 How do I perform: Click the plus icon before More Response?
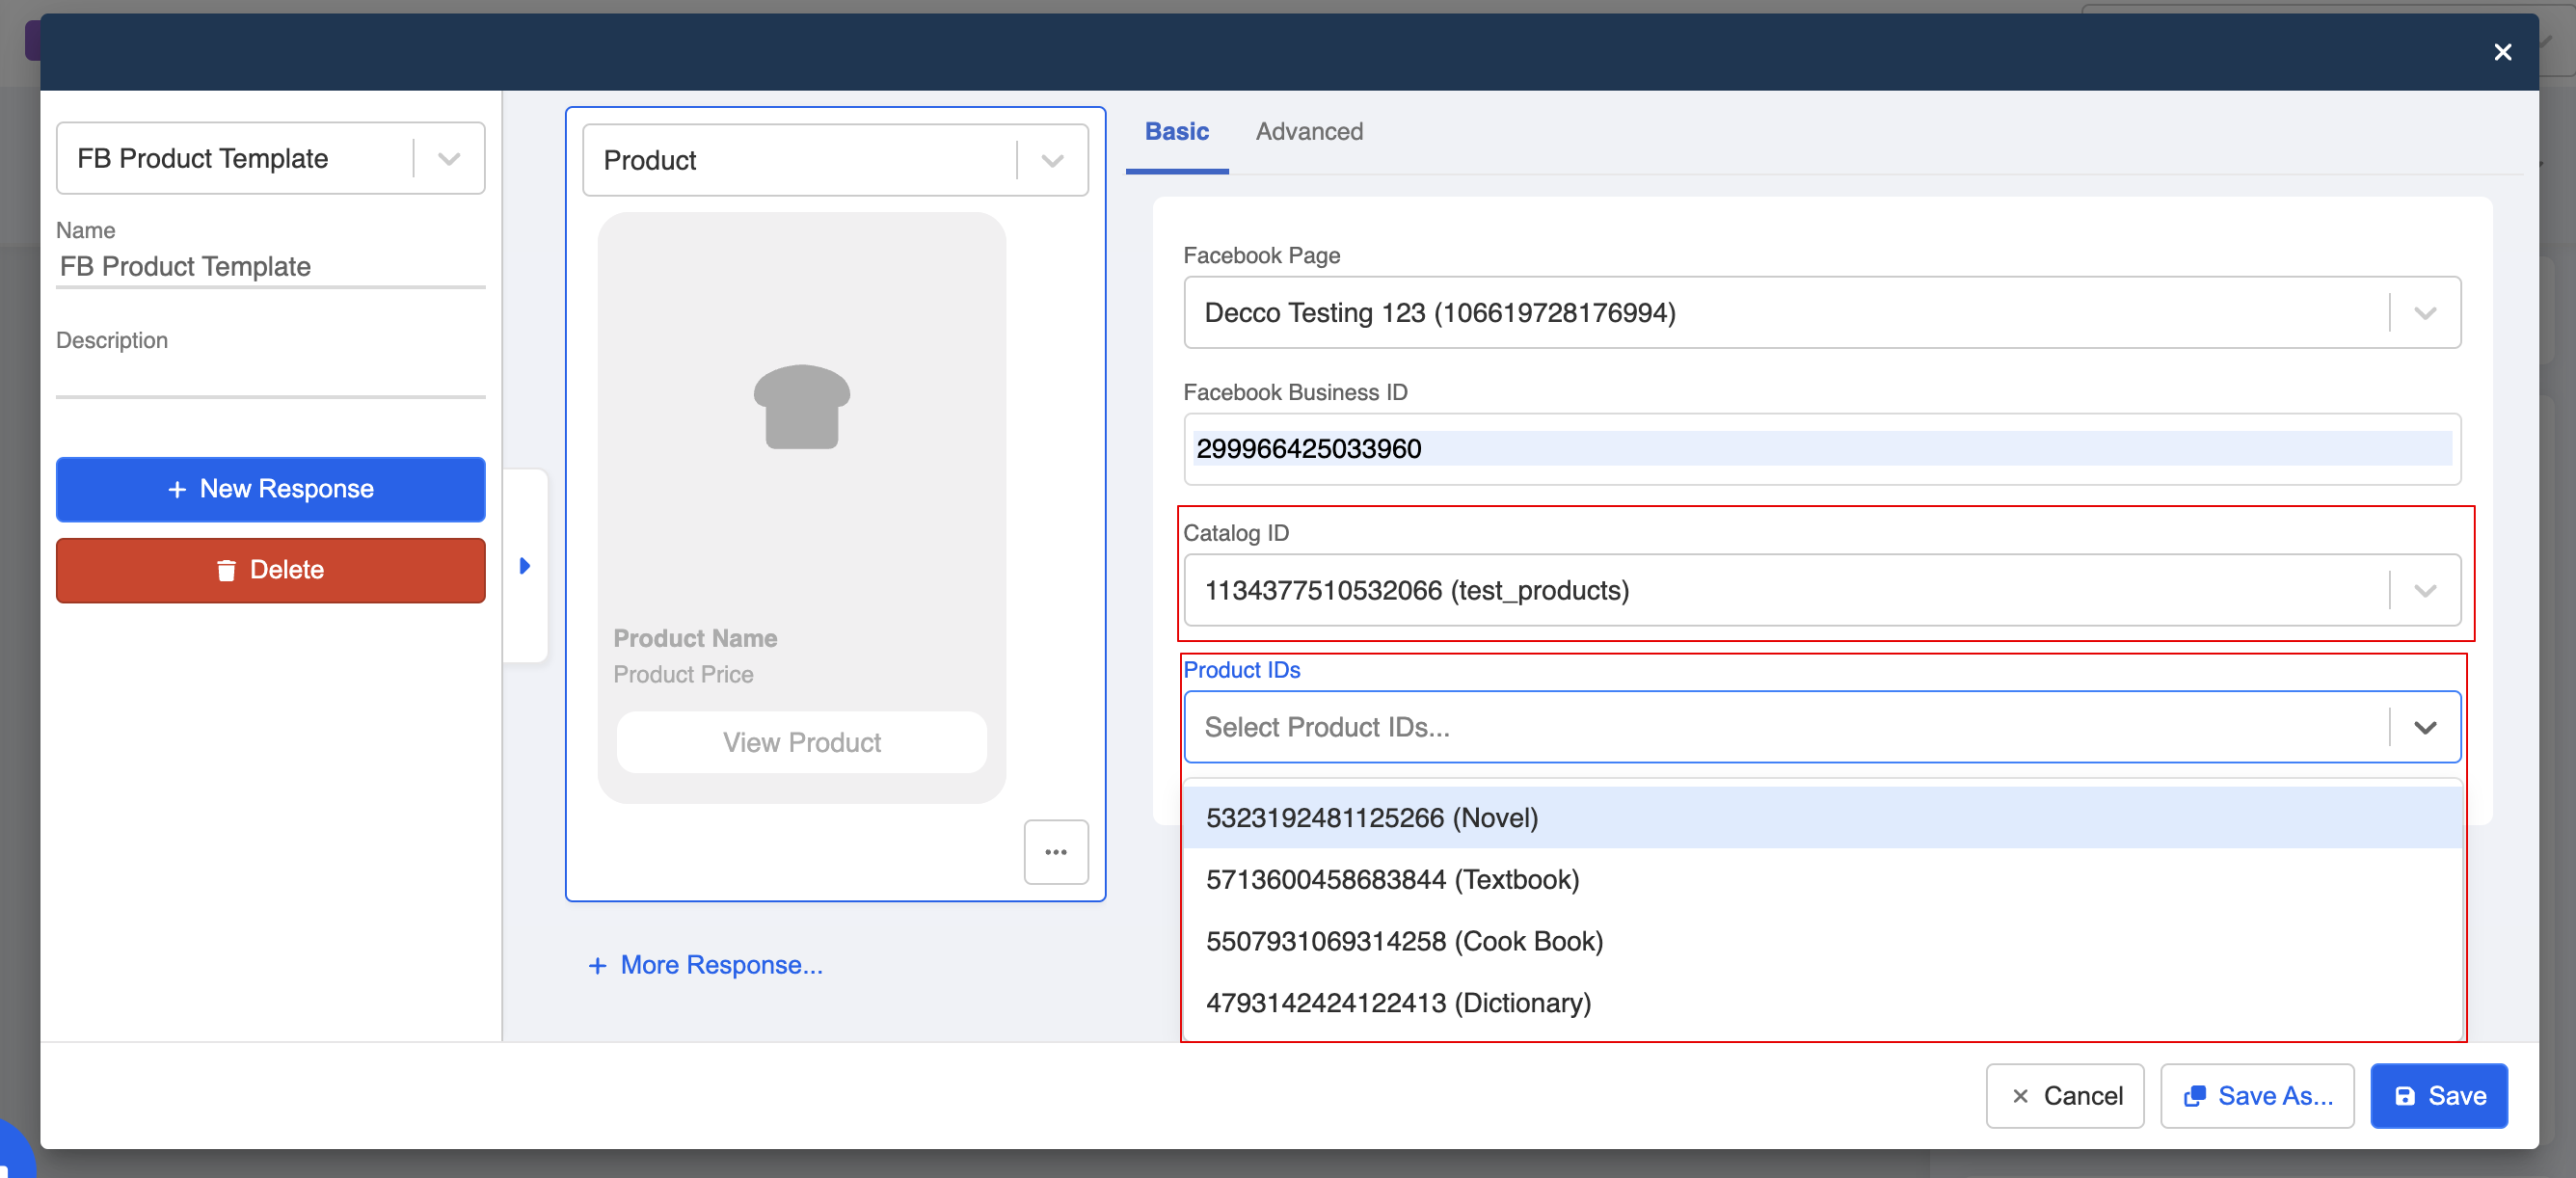[x=597, y=965]
